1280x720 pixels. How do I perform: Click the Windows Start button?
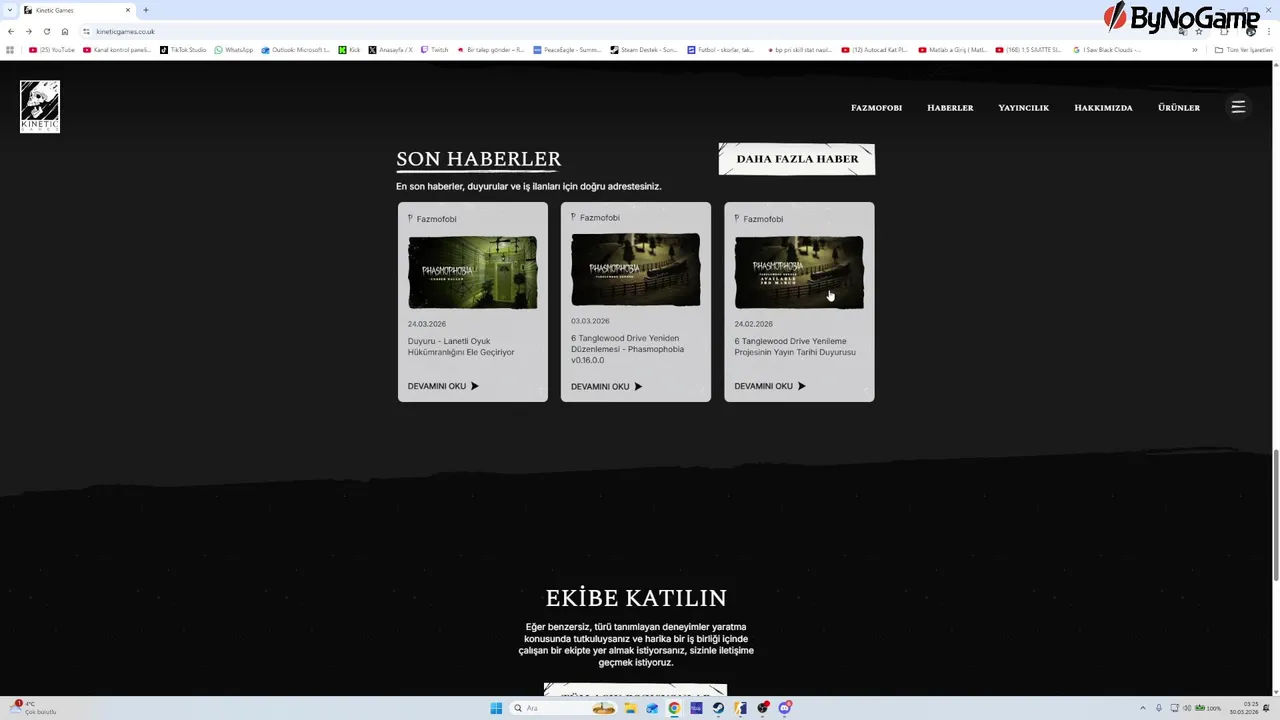(x=496, y=708)
